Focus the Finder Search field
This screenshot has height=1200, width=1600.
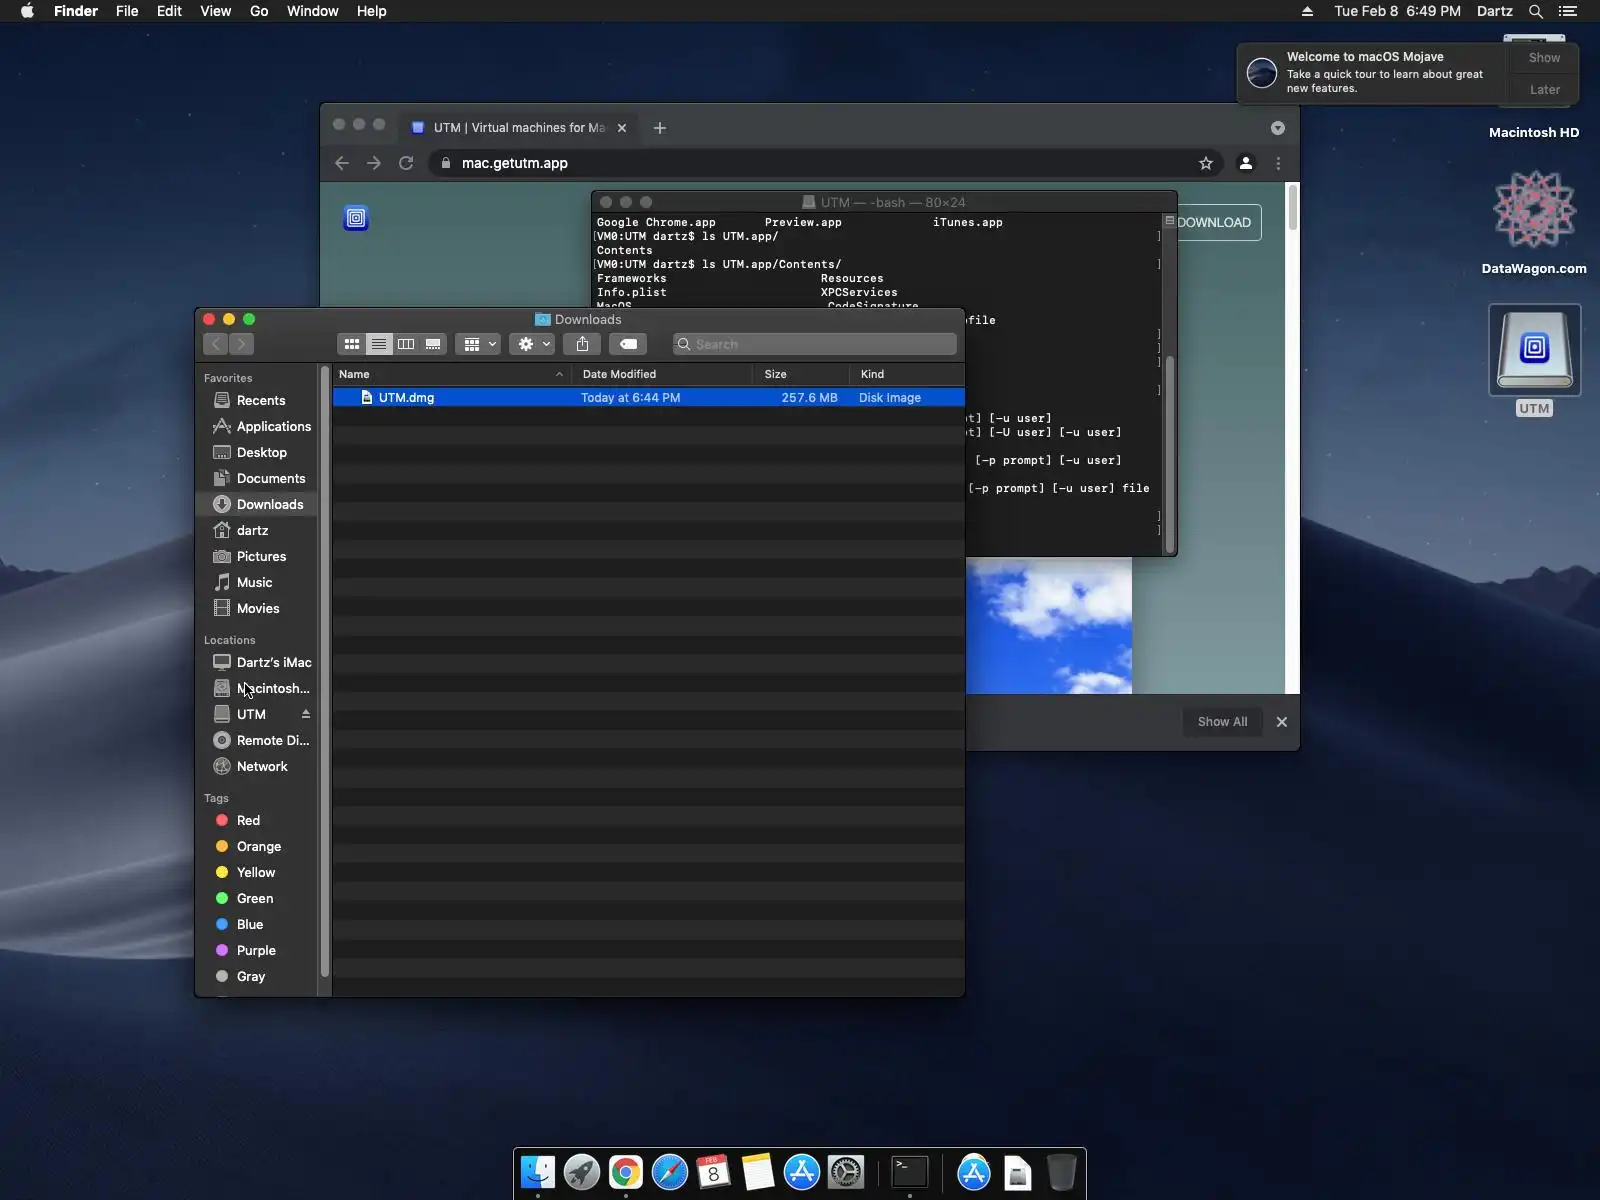point(815,344)
